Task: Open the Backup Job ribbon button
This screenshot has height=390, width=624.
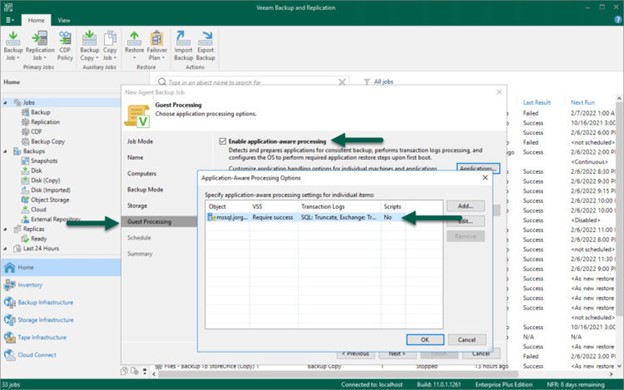Action: (x=13, y=46)
